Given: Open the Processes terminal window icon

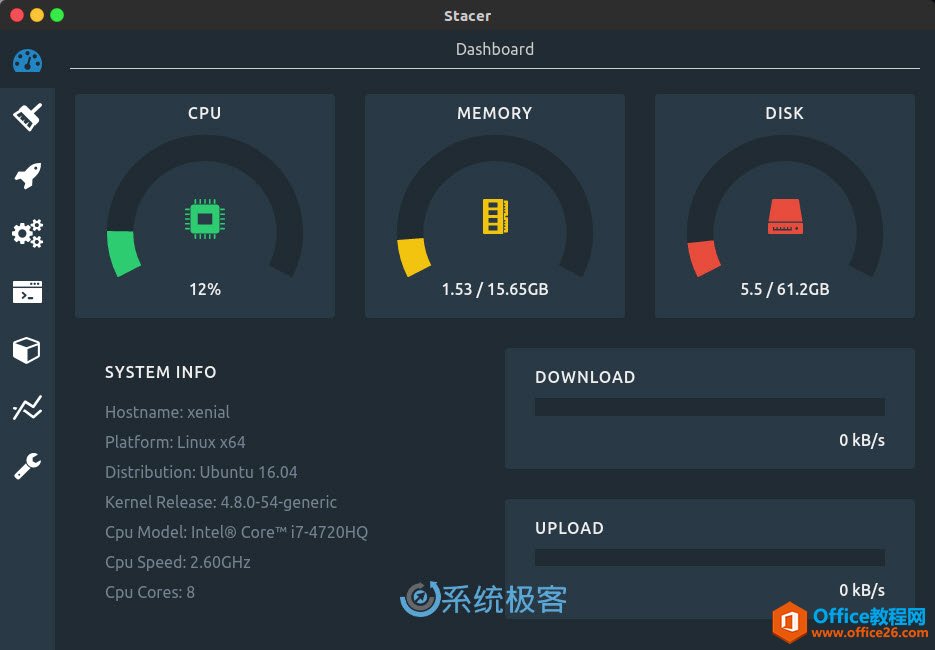Looking at the screenshot, I should (27, 292).
